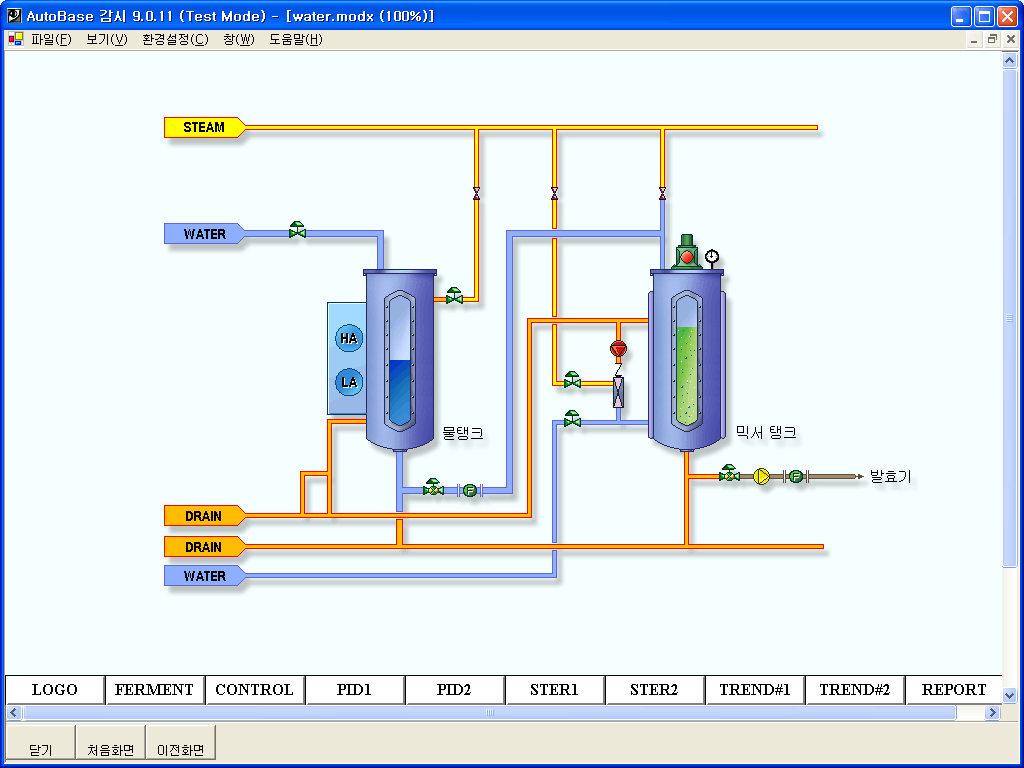This screenshot has height=768, width=1024.
Task: Open the 환경설정(C) menu
Action: [175, 40]
